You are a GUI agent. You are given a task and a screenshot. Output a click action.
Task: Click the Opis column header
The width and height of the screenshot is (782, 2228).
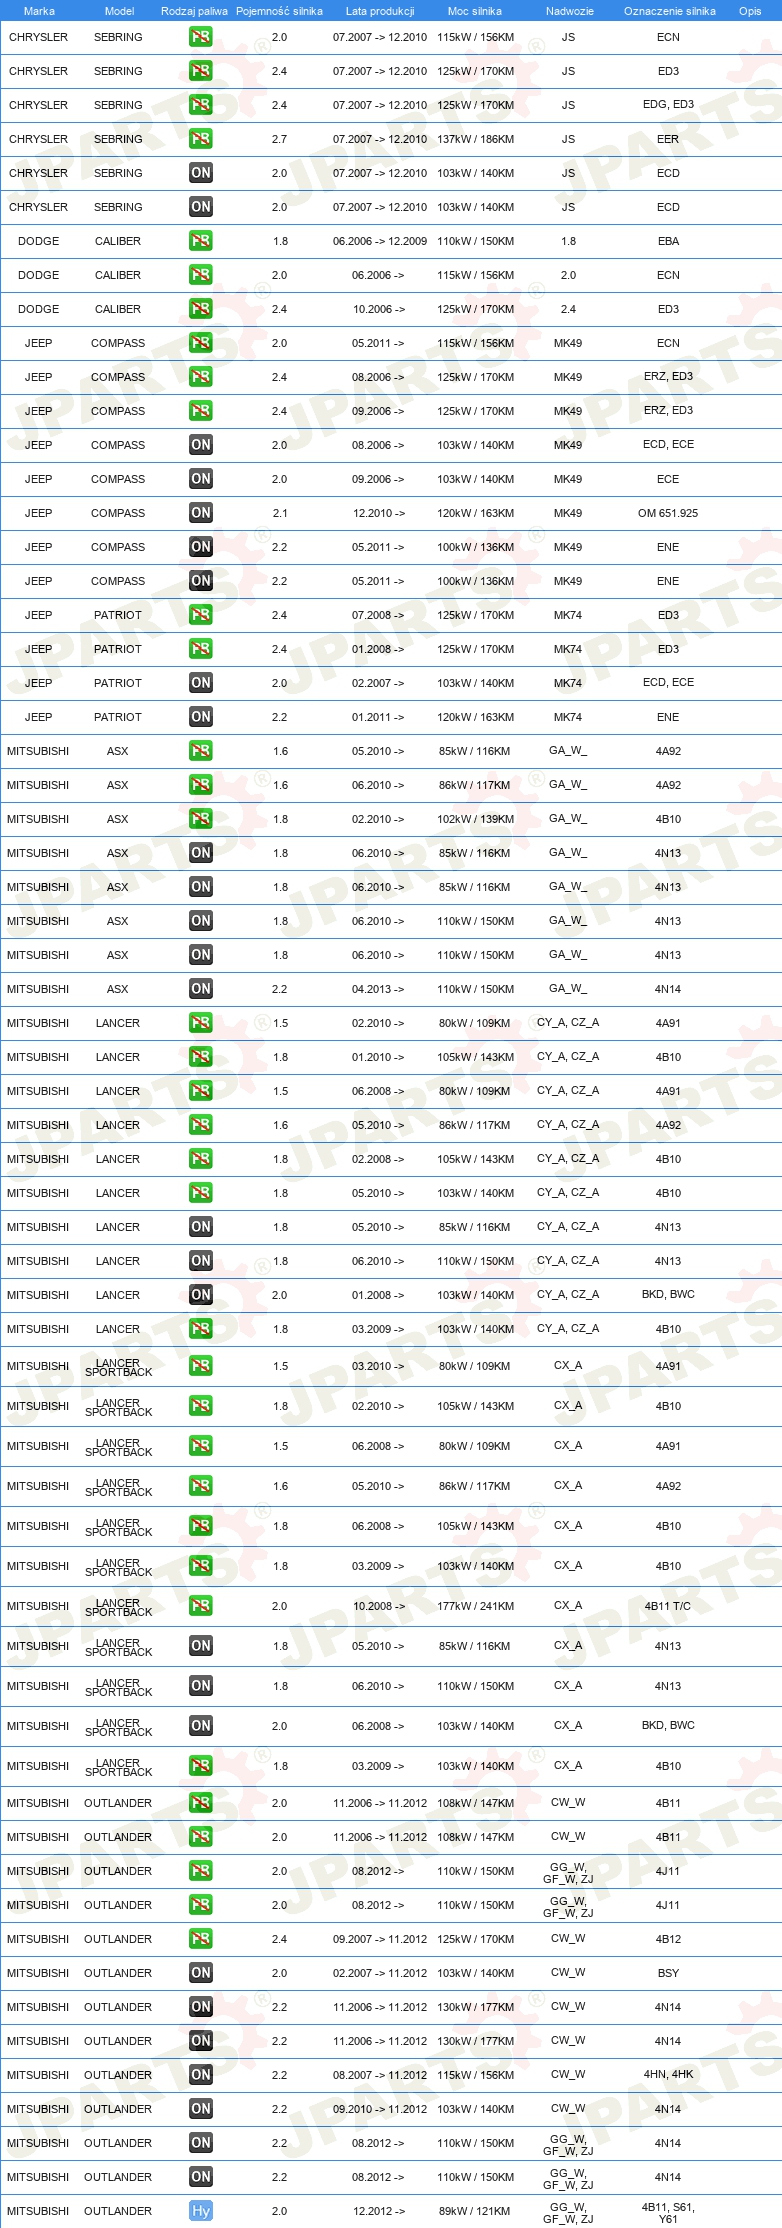click(750, 11)
